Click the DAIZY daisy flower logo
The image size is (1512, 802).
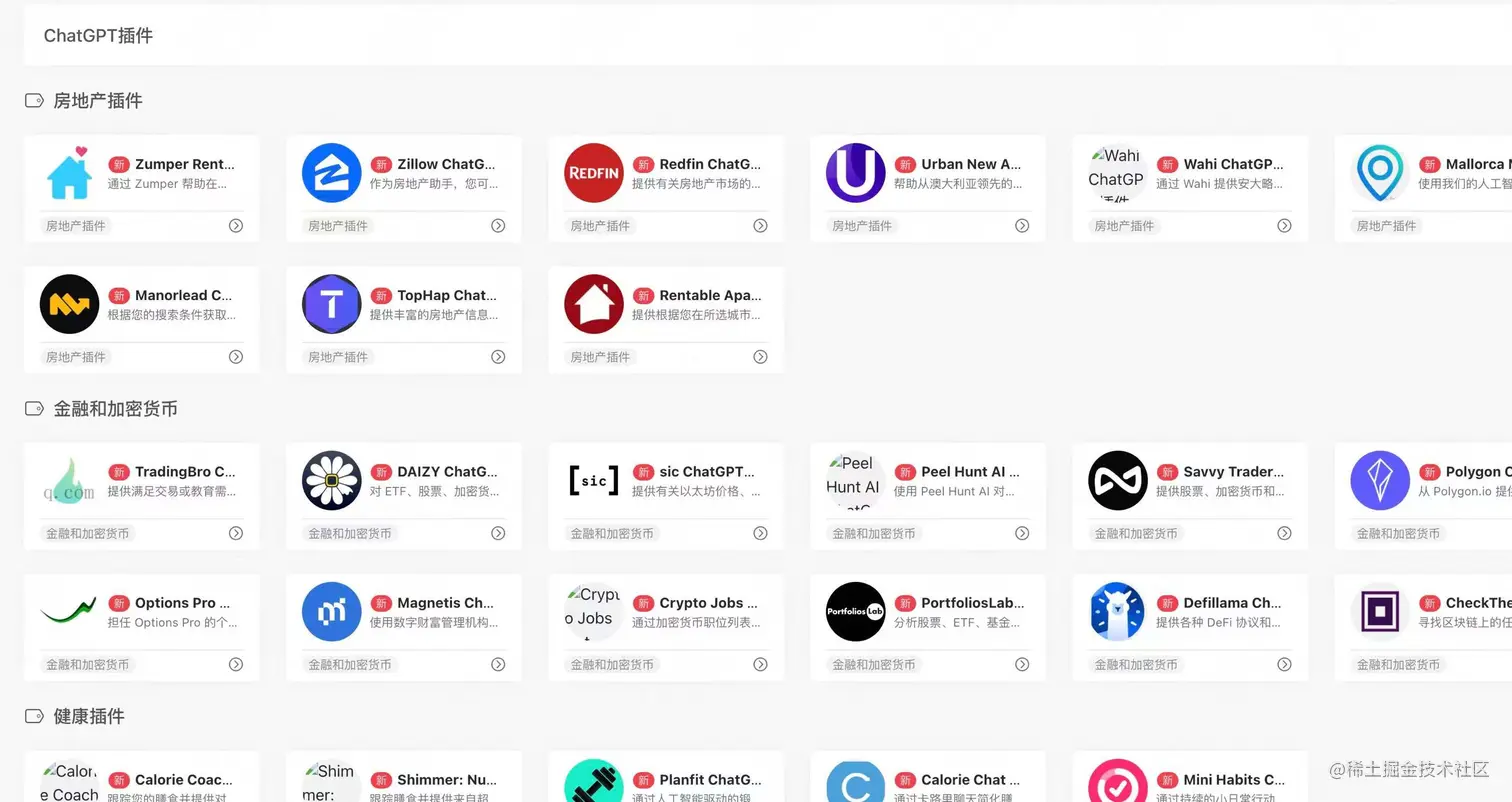pyautogui.click(x=332, y=481)
